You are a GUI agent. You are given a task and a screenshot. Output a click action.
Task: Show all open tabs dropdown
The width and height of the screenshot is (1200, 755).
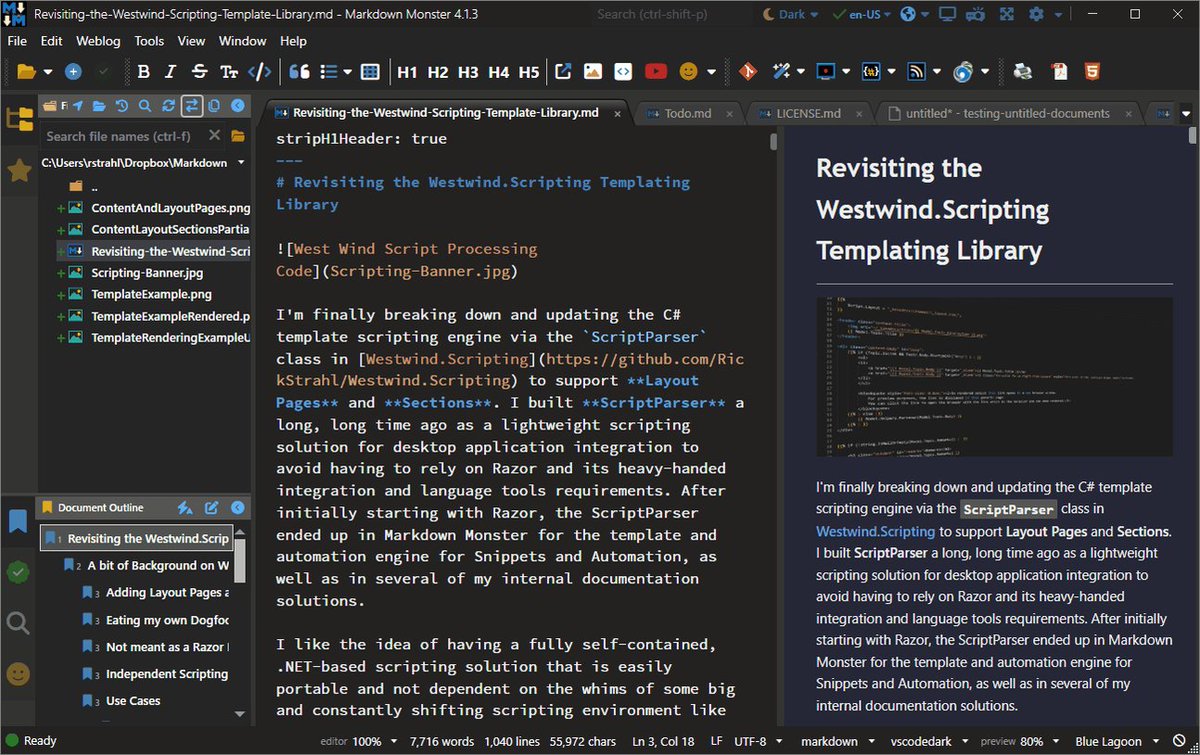click(1186, 114)
